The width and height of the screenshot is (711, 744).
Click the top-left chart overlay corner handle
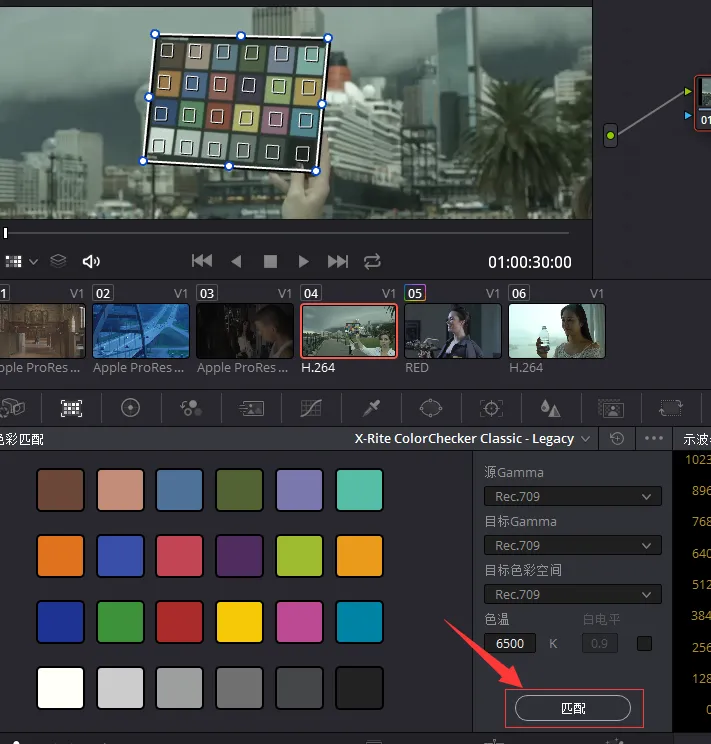pyautogui.click(x=155, y=34)
